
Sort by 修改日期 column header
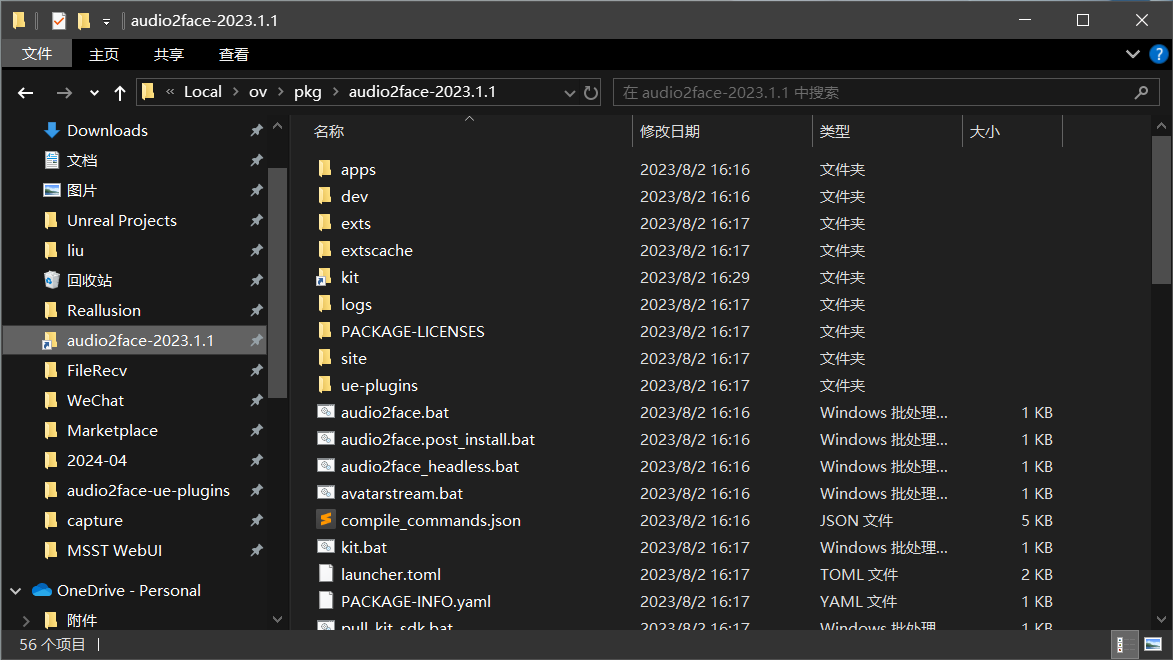(x=670, y=131)
